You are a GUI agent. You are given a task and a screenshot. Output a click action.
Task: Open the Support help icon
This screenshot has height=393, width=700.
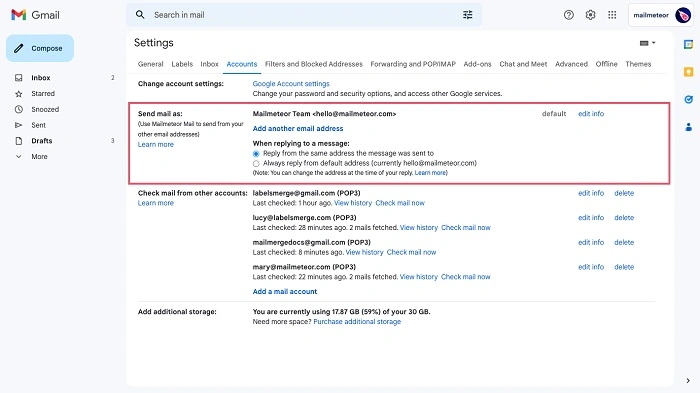pos(568,15)
